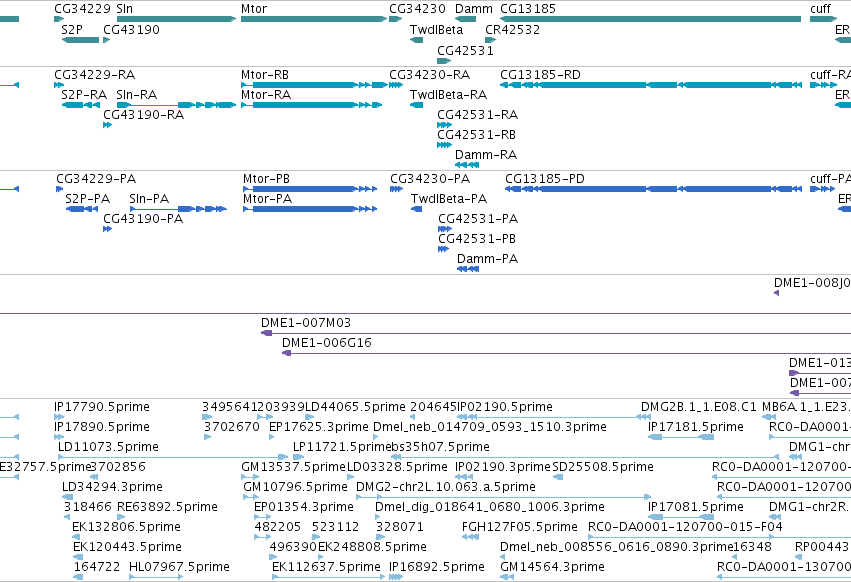The image size is (851, 582).
Task: Select the CG13185-PD coding sequence glyph
Action: pyautogui.click(x=653, y=189)
